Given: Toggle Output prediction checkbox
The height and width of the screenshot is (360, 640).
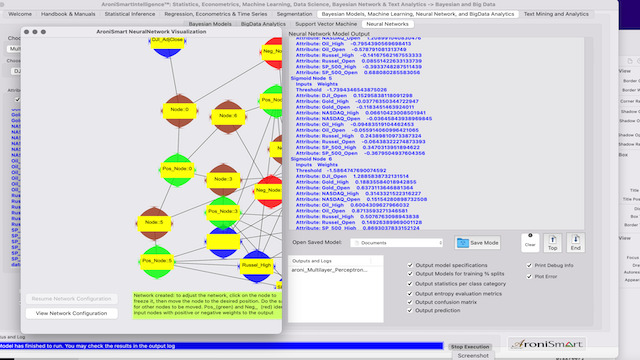Looking at the screenshot, I should 410,311.
